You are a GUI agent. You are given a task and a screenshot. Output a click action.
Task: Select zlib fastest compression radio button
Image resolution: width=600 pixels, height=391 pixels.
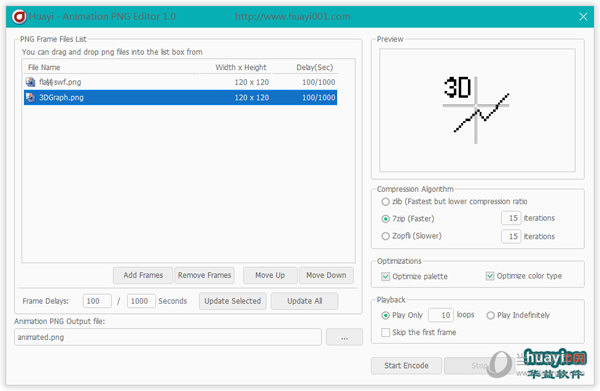(x=385, y=202)
